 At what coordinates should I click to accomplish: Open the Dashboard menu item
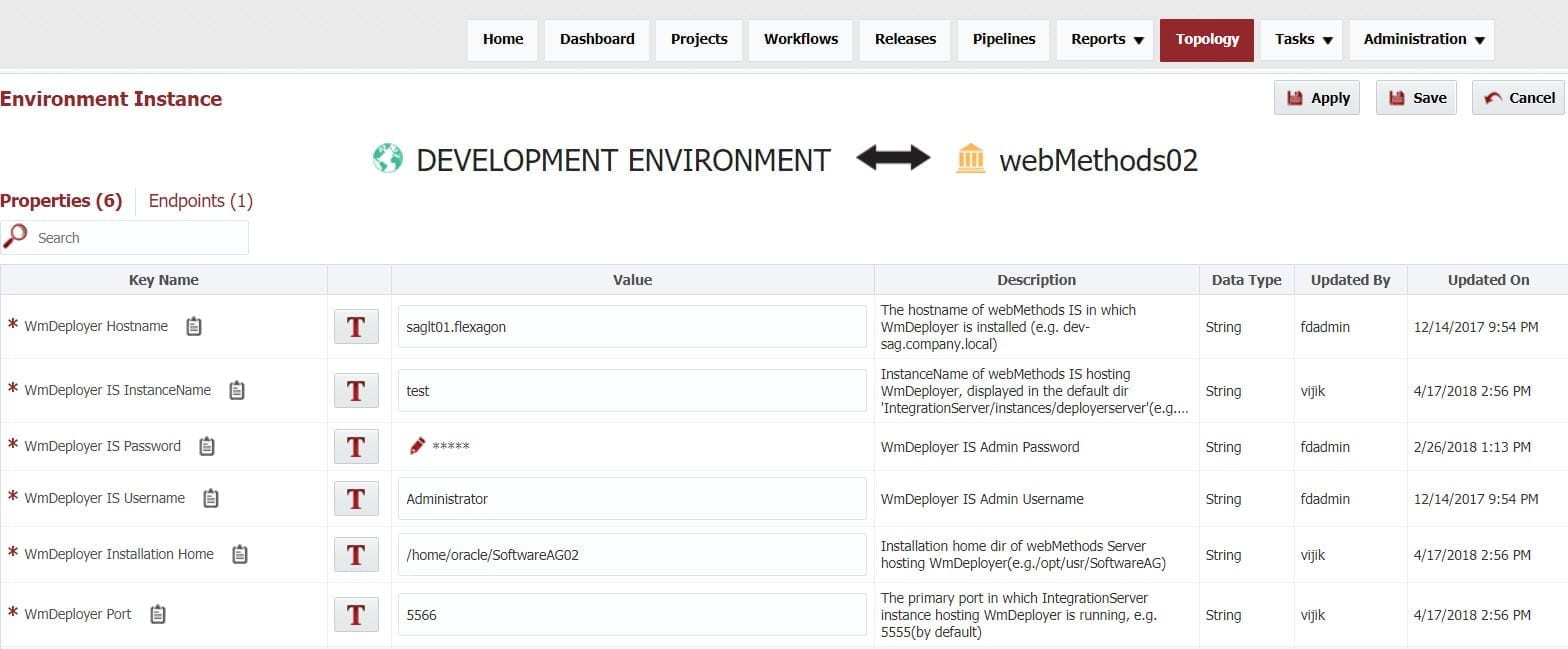[x=597, y=40]
